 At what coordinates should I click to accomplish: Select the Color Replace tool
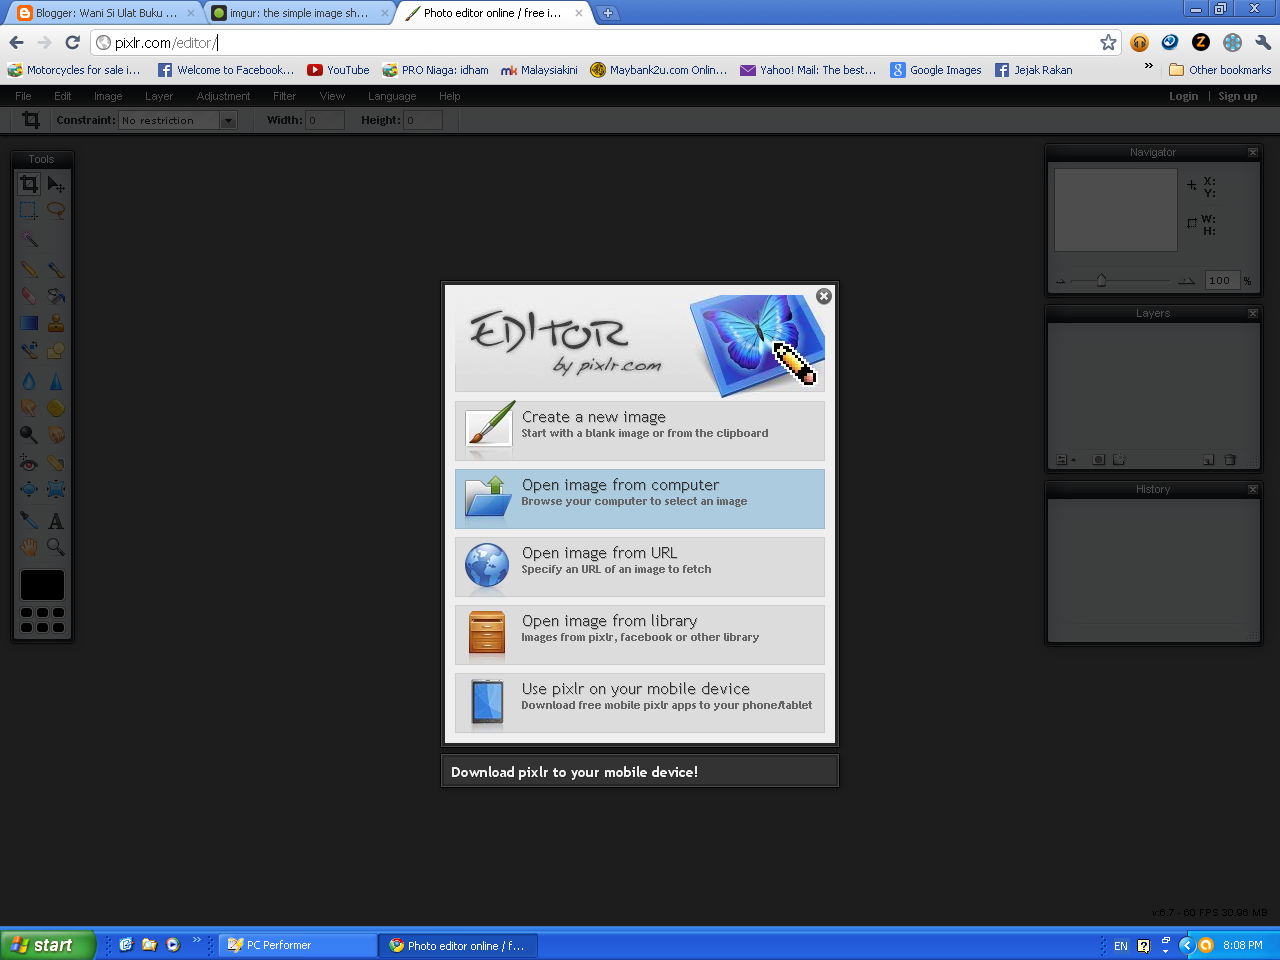coord(29,350)
